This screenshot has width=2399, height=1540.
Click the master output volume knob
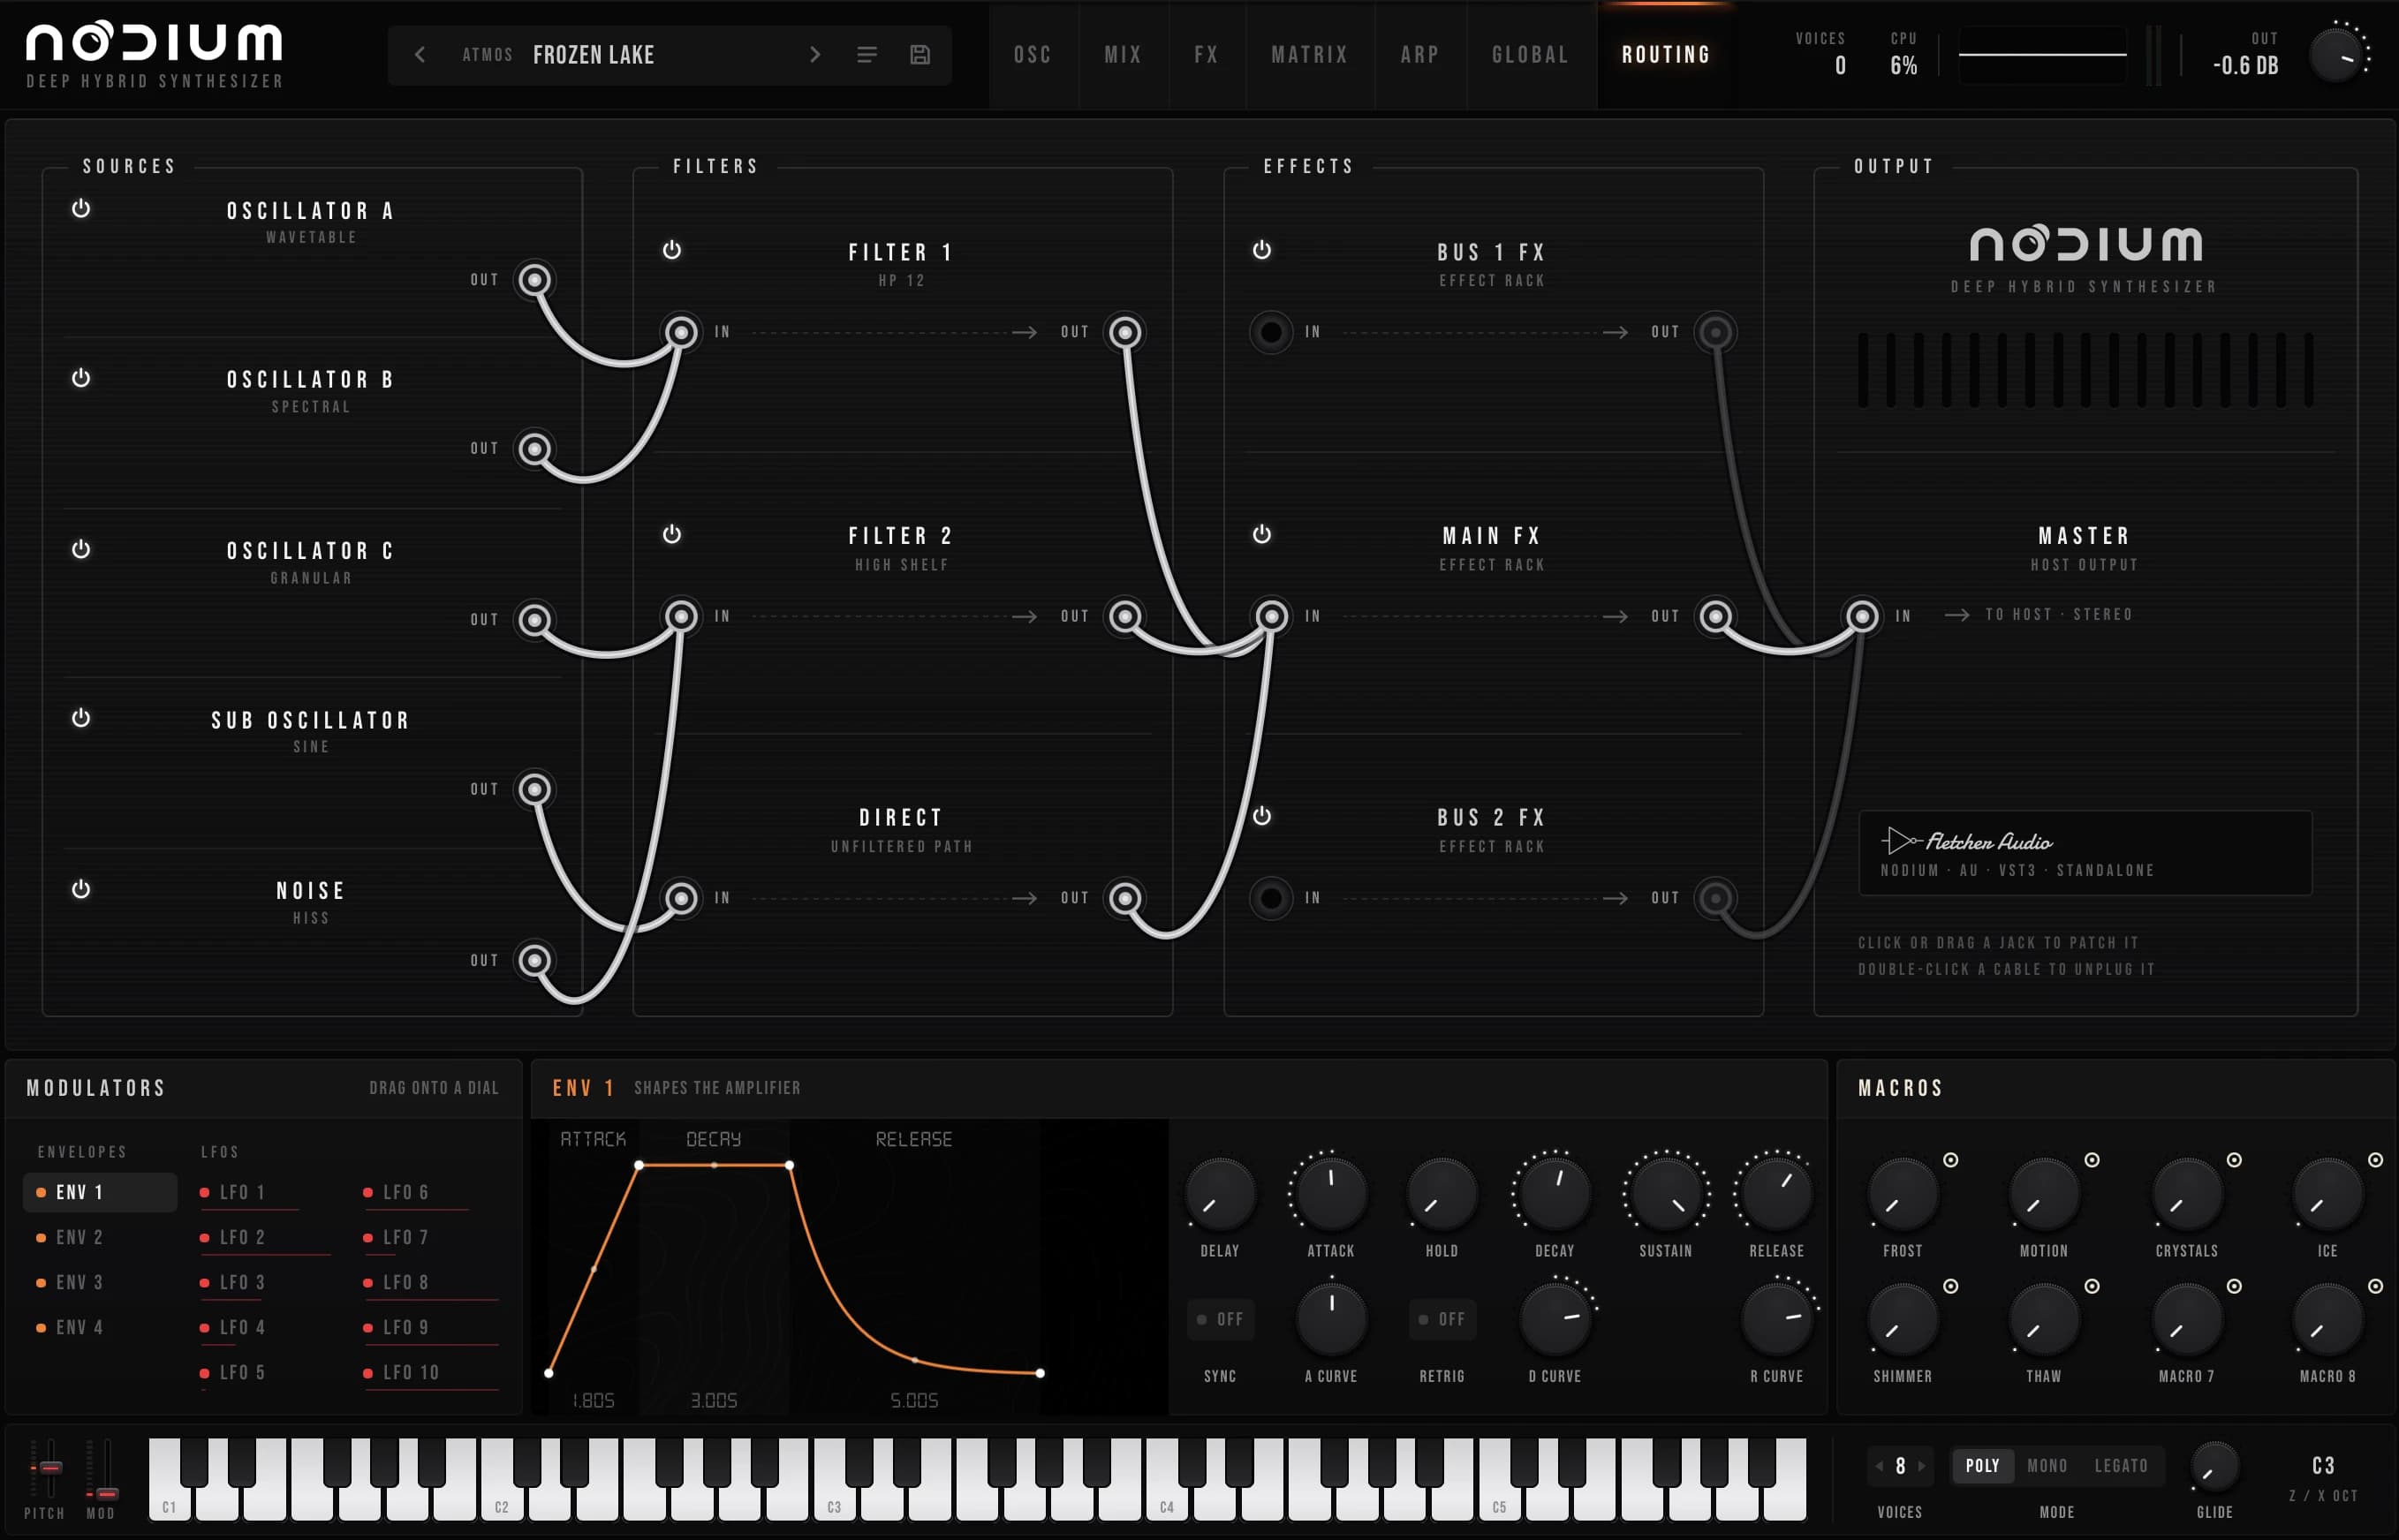click(x=2338, y=55)
